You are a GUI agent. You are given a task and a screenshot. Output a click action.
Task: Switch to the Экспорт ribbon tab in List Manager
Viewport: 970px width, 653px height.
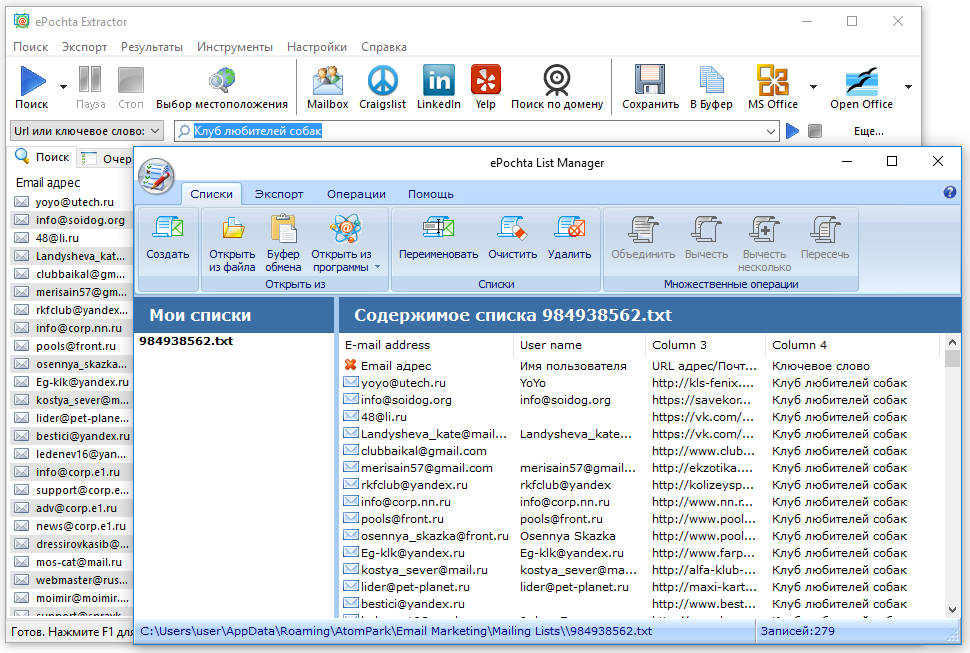(x=279, y=194)
